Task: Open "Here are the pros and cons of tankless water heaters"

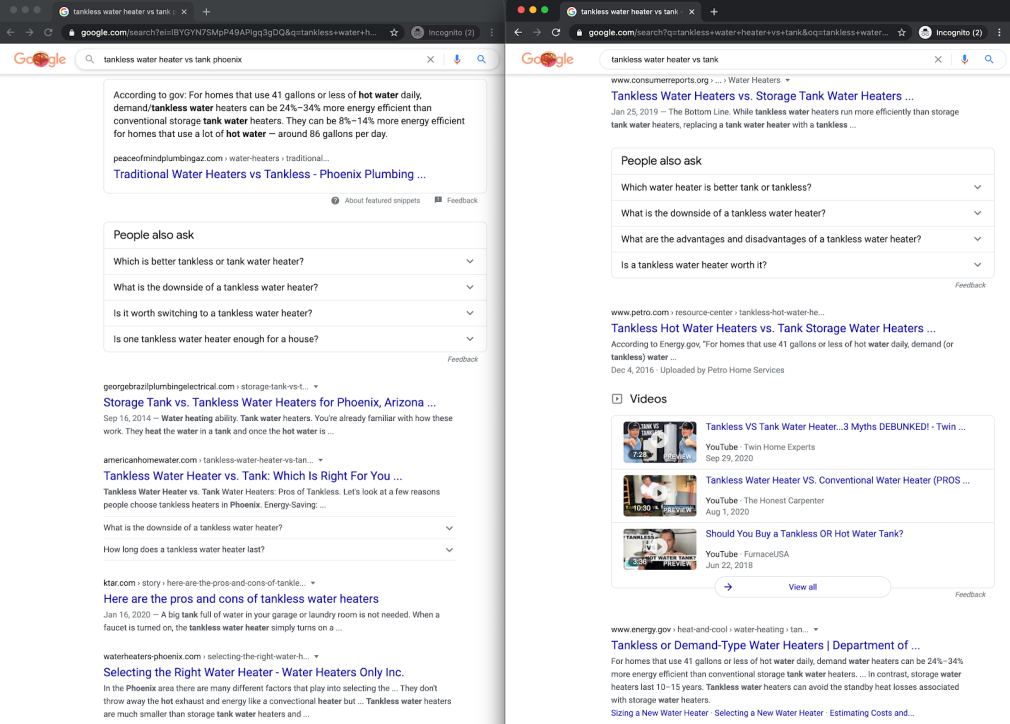Action: [x=242, y=598]
